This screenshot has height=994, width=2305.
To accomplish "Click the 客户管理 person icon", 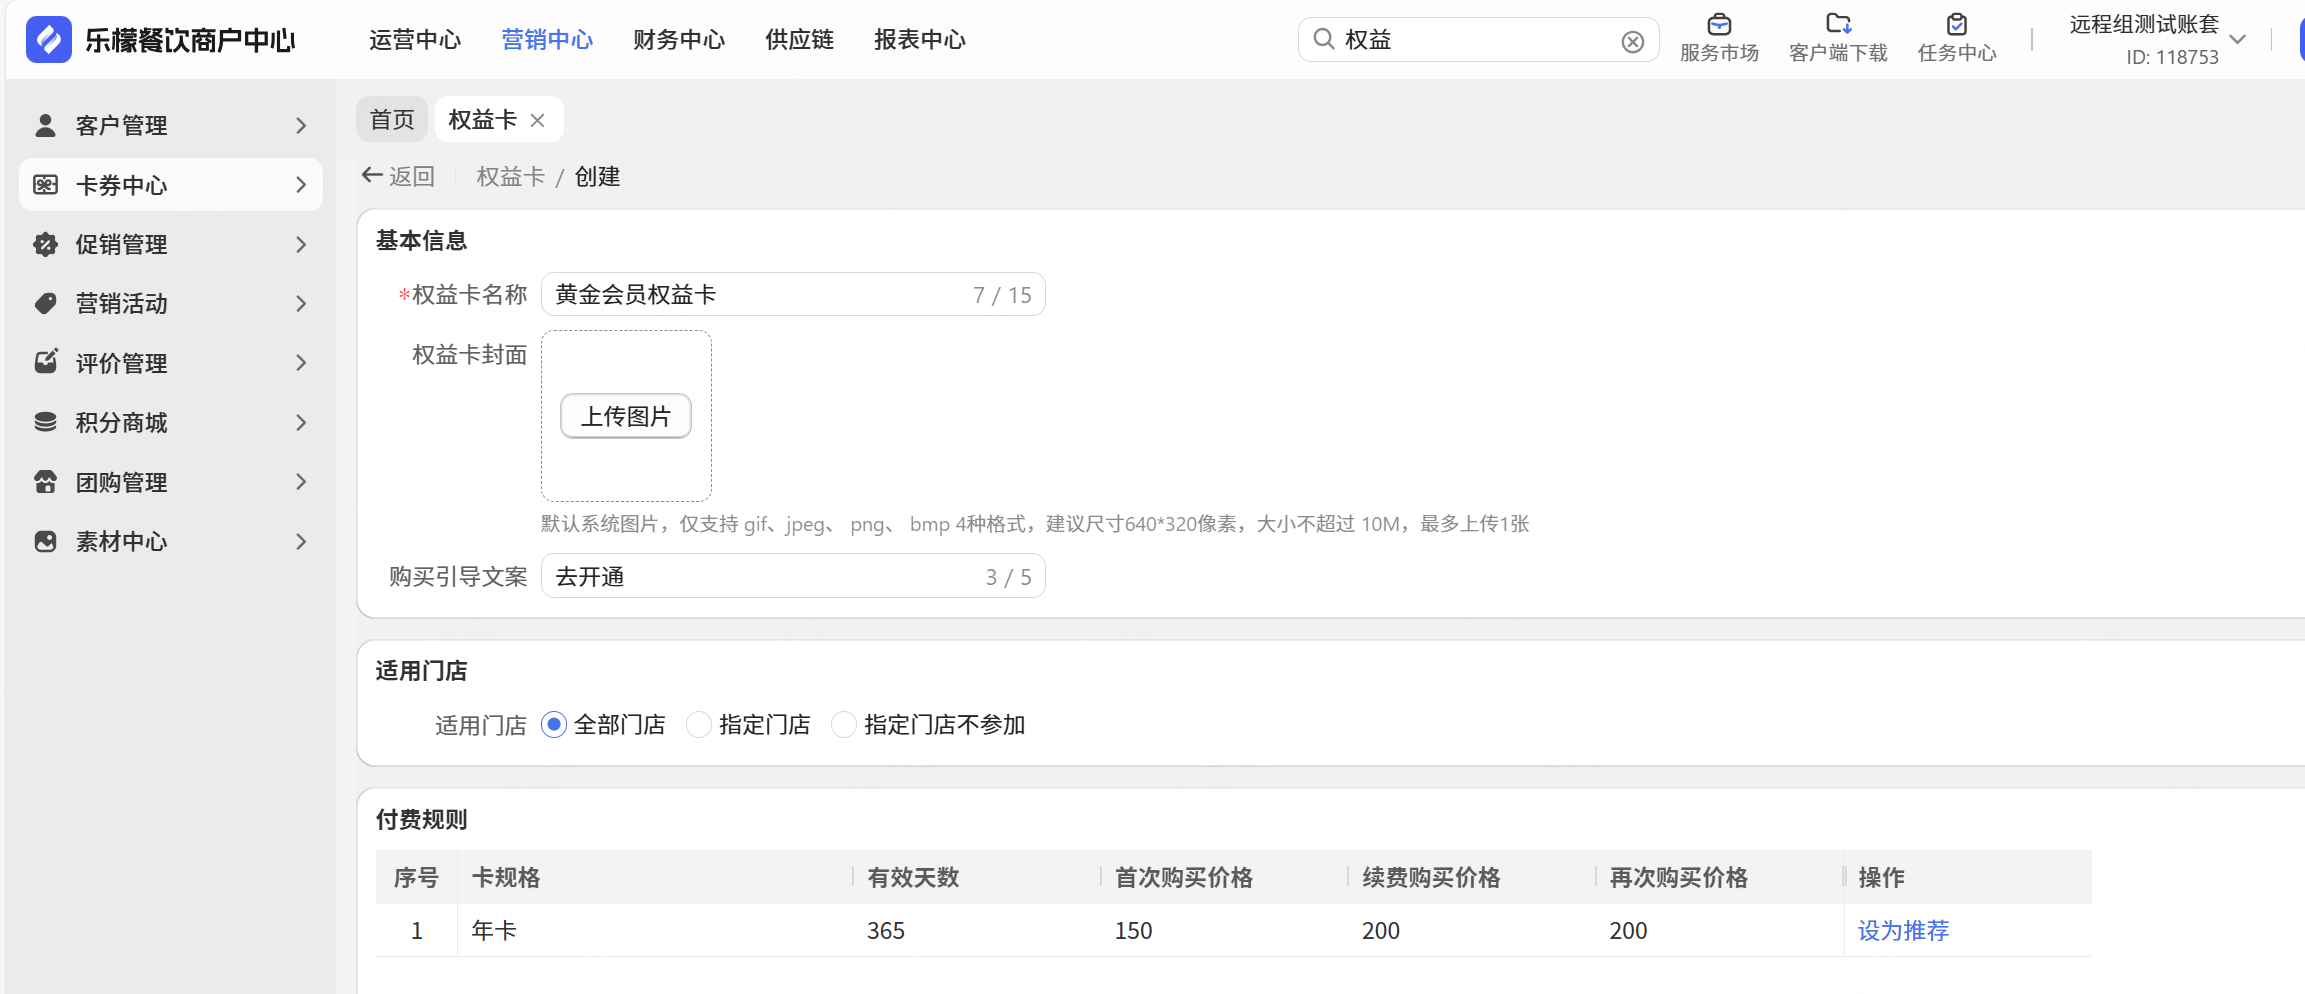I will tap(45, 125).
